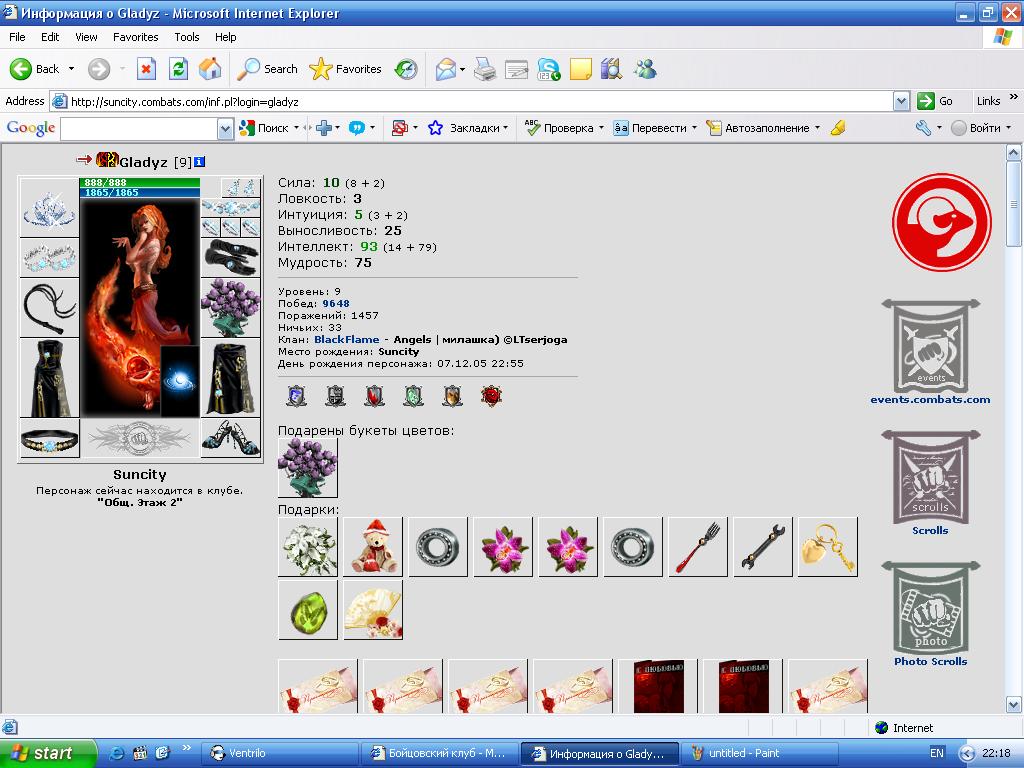This screenshot has height=768, width=1024.
Task: Click the Google toolbar bookmarks star icon
Action: [x=436, y=128]
